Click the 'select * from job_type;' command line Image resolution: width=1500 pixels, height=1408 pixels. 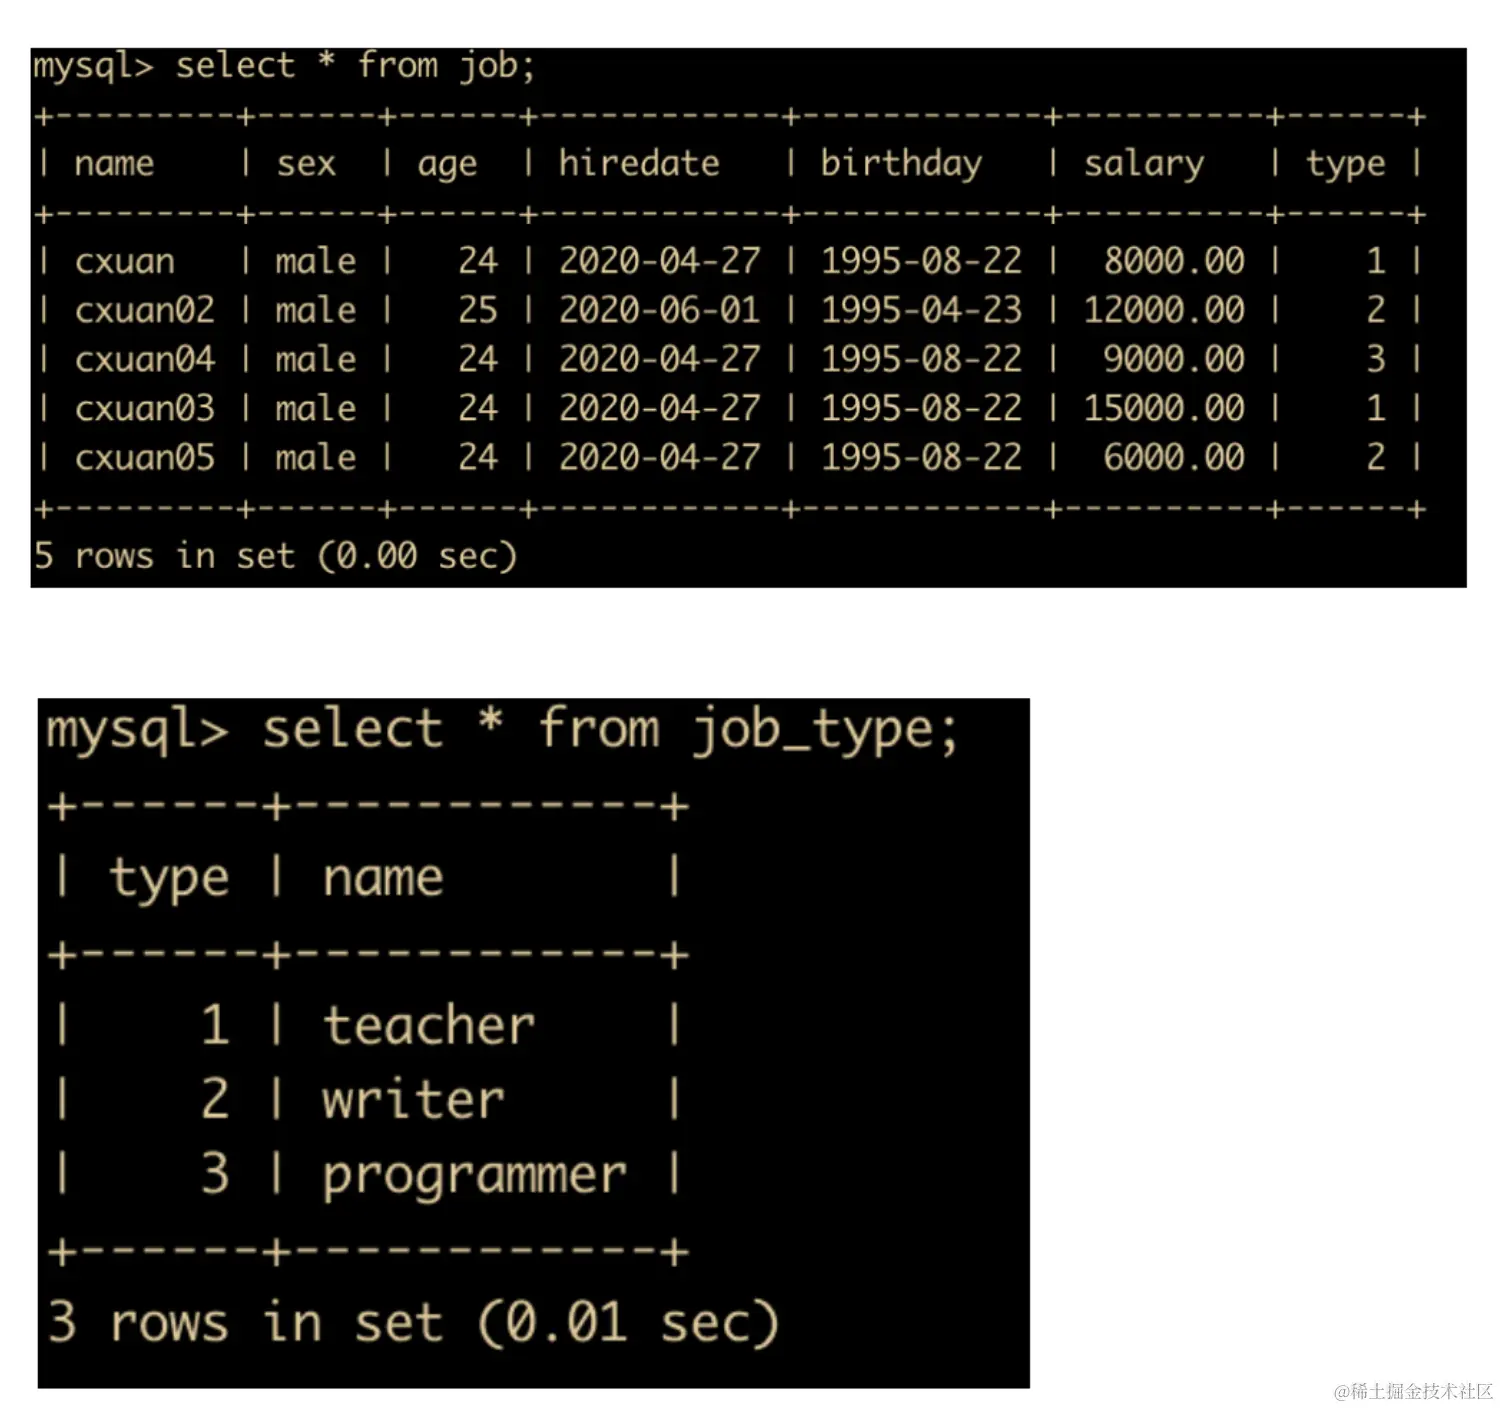(502, 730)
